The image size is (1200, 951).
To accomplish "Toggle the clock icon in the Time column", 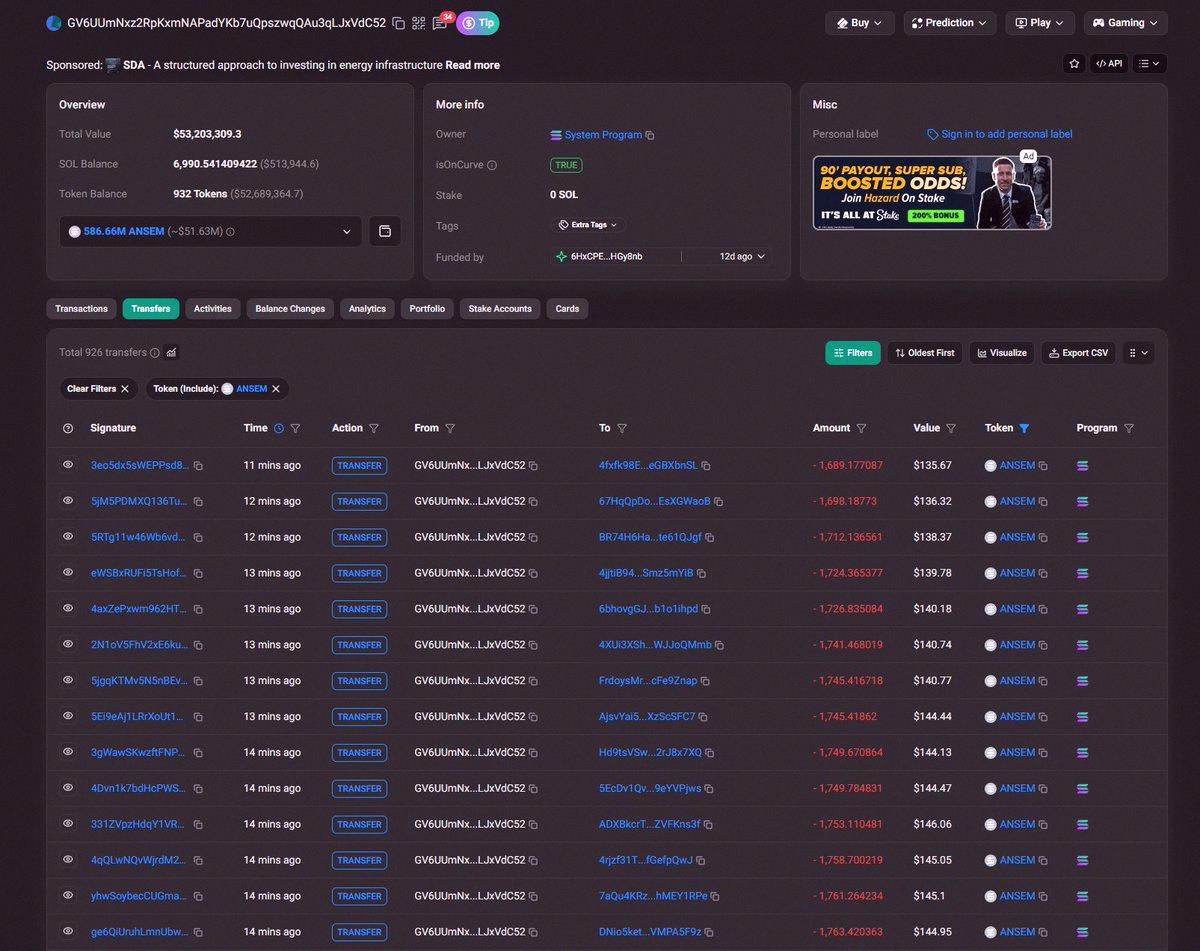I will pyautogui.click(x=278, y=428).
